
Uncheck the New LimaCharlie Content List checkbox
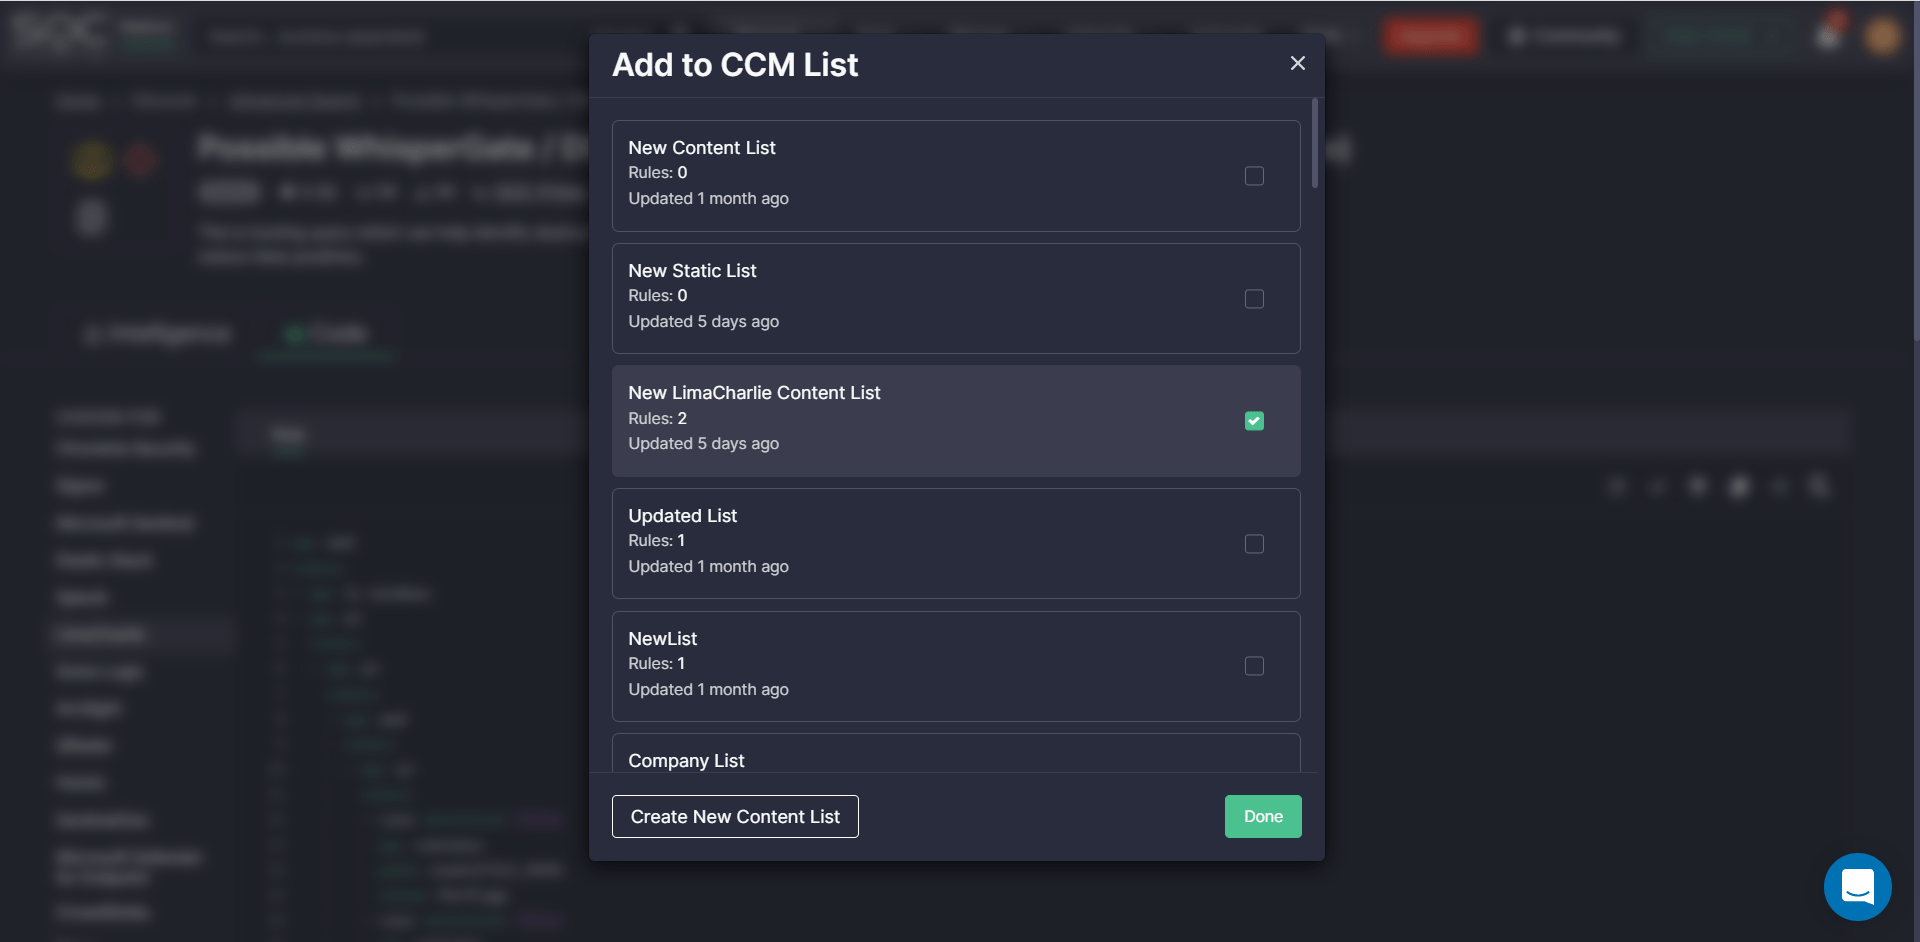click(1254, 421)
